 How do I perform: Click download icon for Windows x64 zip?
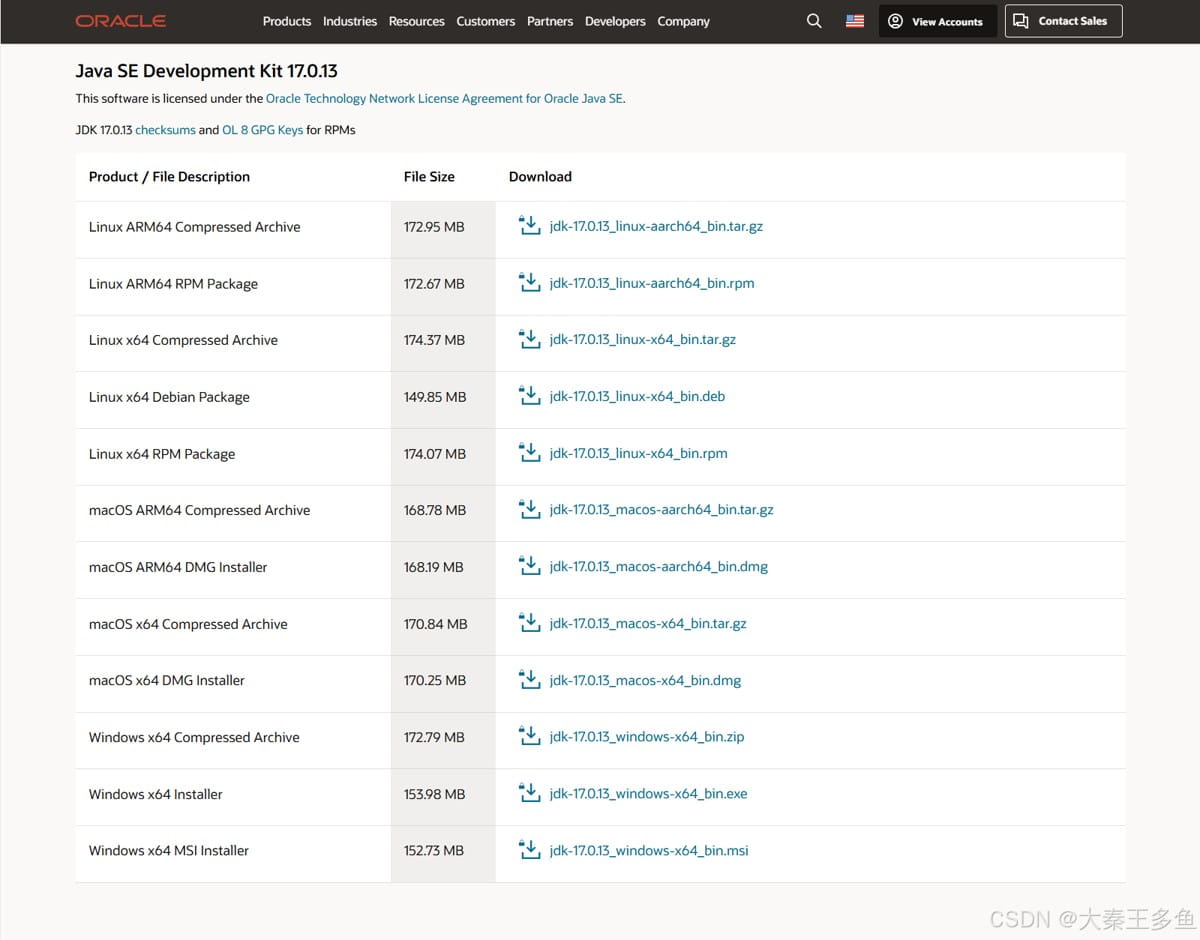click(529, 736)
